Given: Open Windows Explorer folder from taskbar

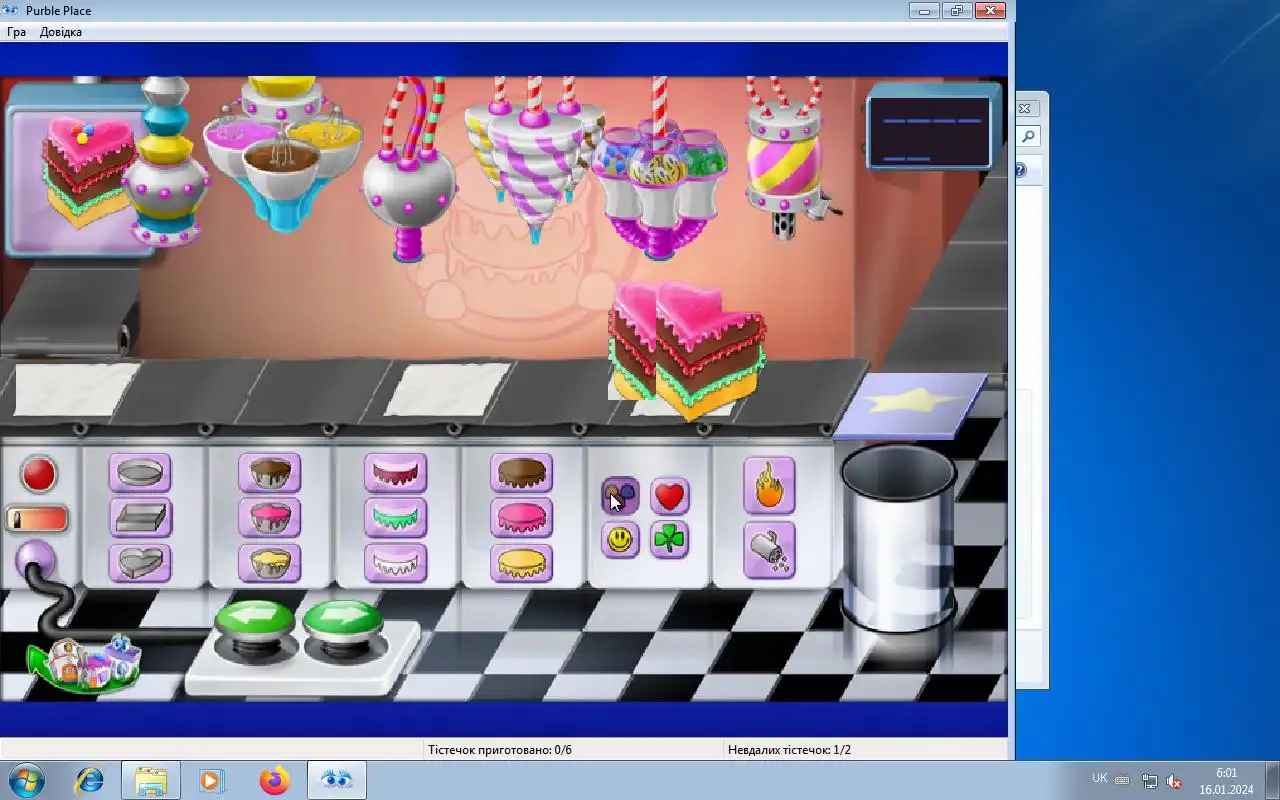Looking at the screenshot, I should tap(151, 780).
